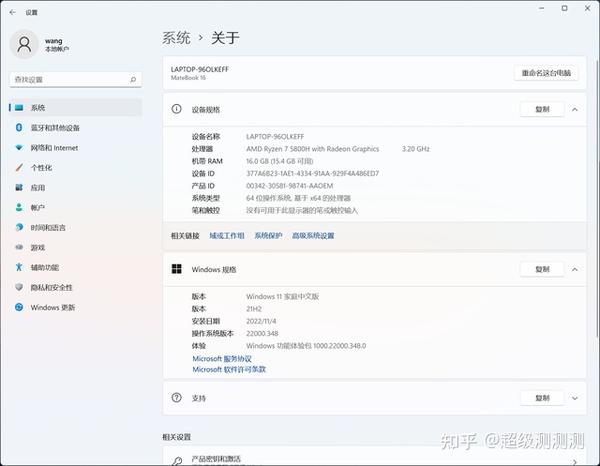
Task: Click the 隐私和安全性 shield icon
Action: click(19, 287)
